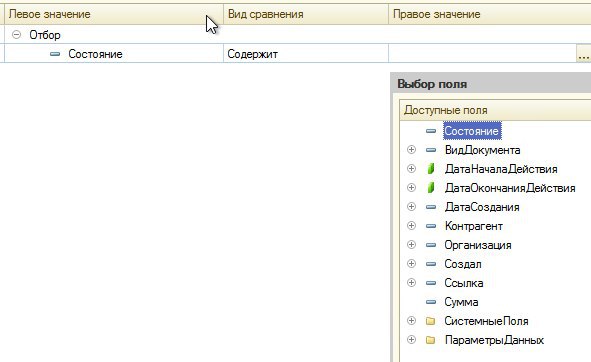Expand the Ссылка field
Screen dimensions: 591x362
[411, 282]
